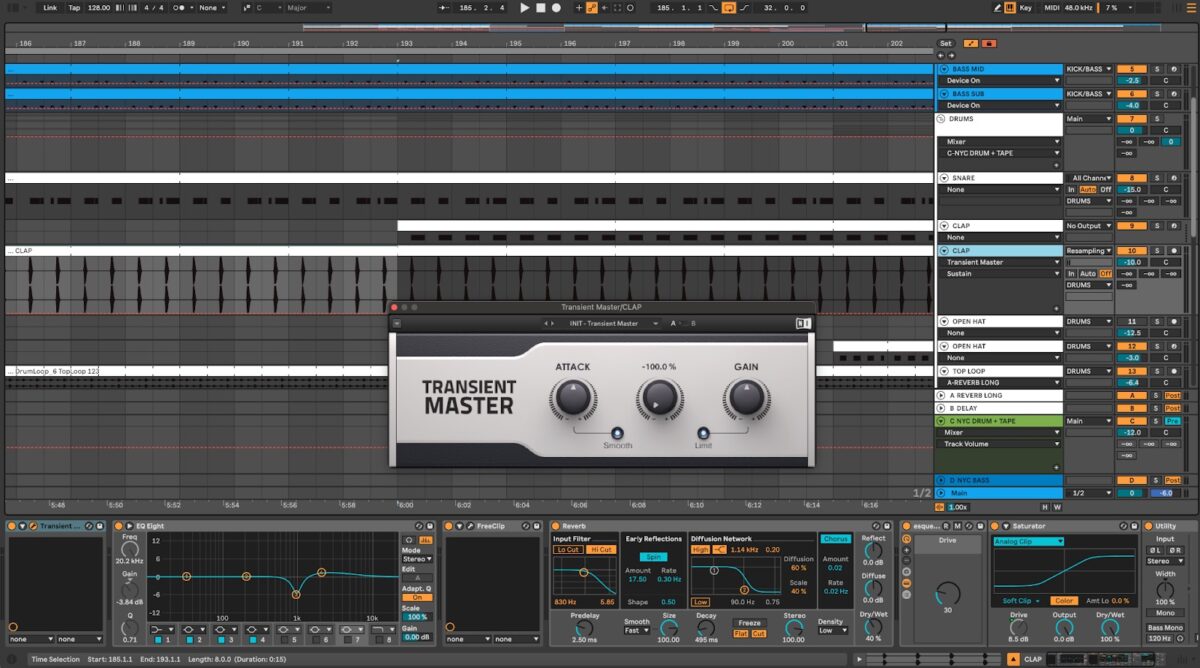
Task: Set CLAP monitor to Off
Action: click(1105, 273)
